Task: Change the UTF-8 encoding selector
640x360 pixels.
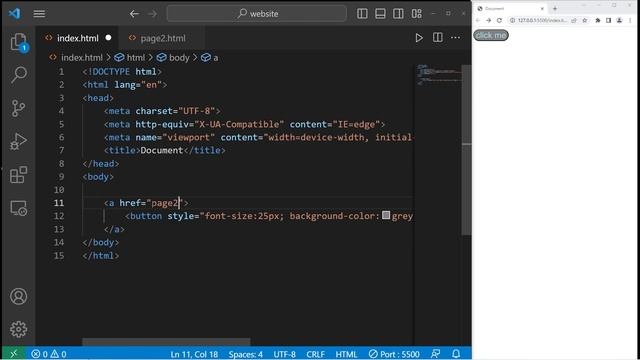Action: click(284, 354)
